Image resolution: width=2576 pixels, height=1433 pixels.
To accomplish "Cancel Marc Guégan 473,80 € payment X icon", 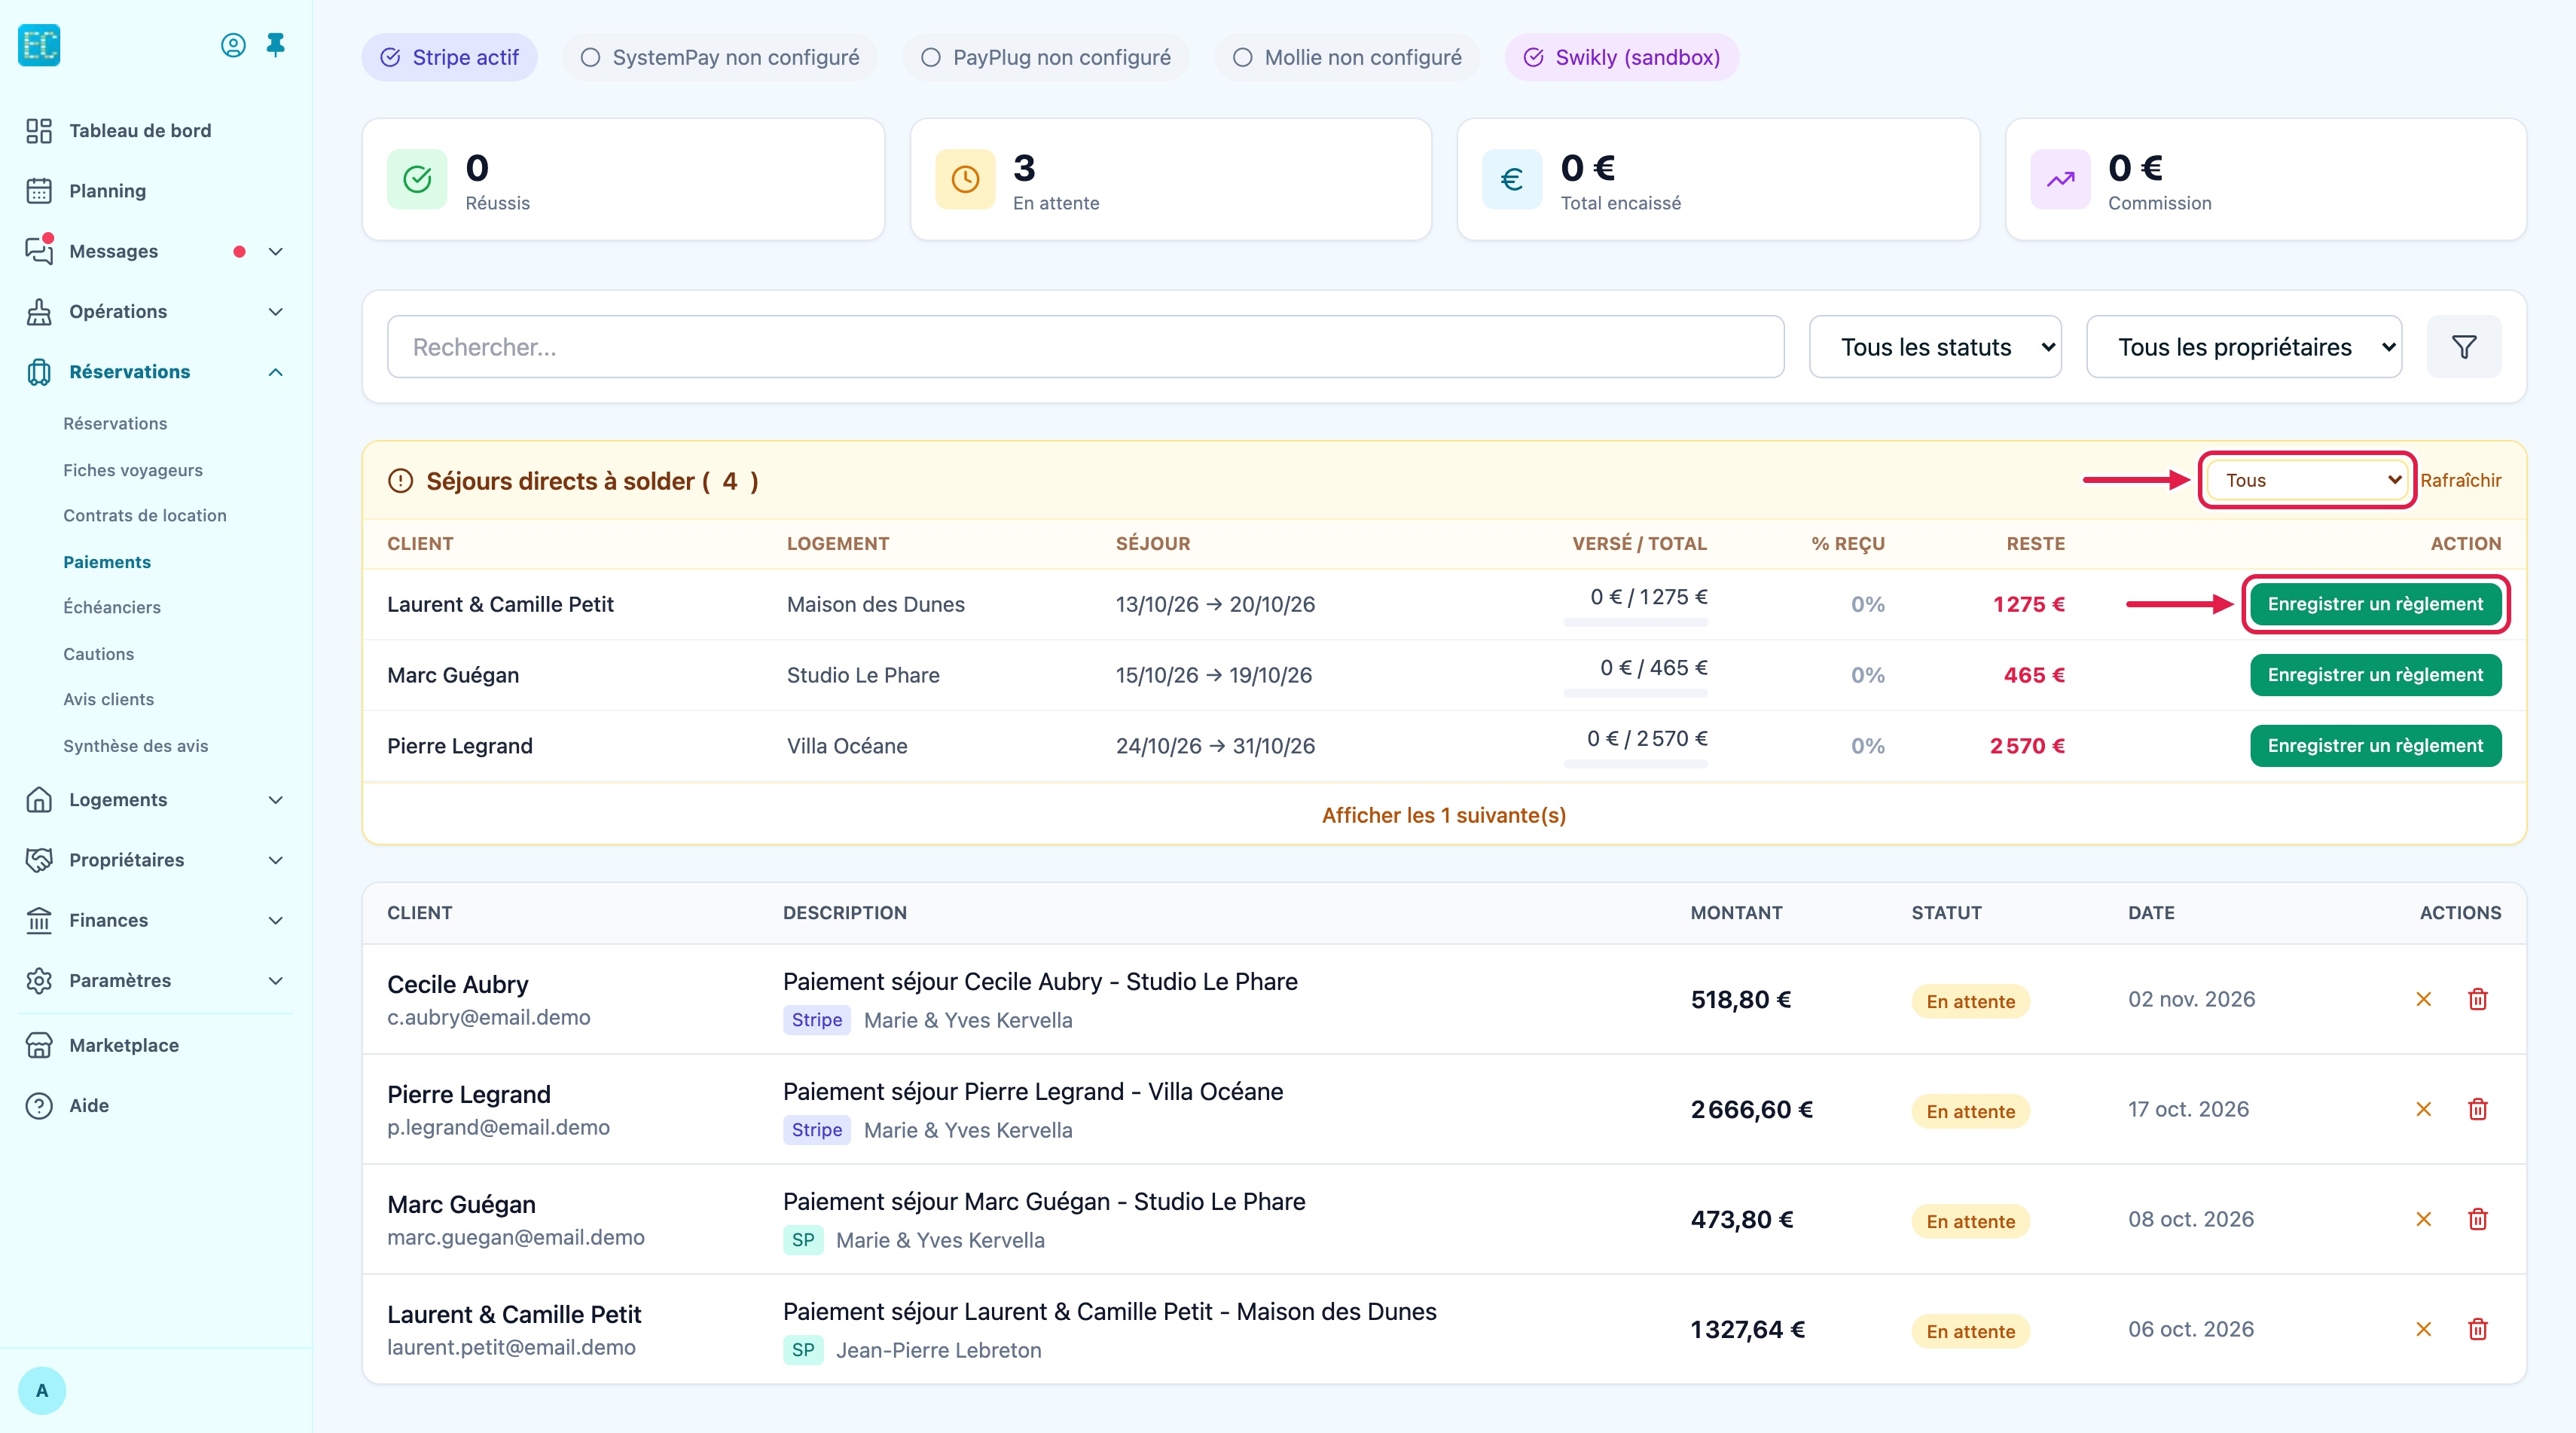I will point(2423,1219).
